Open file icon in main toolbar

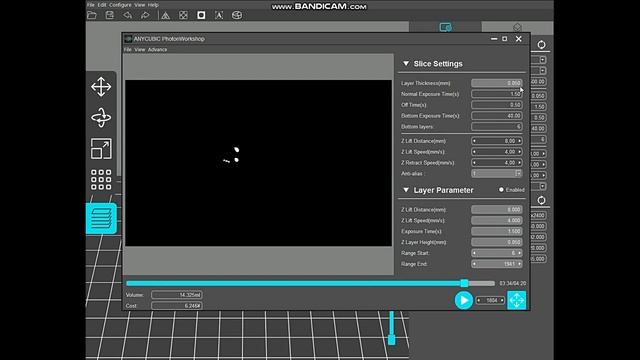92,16
